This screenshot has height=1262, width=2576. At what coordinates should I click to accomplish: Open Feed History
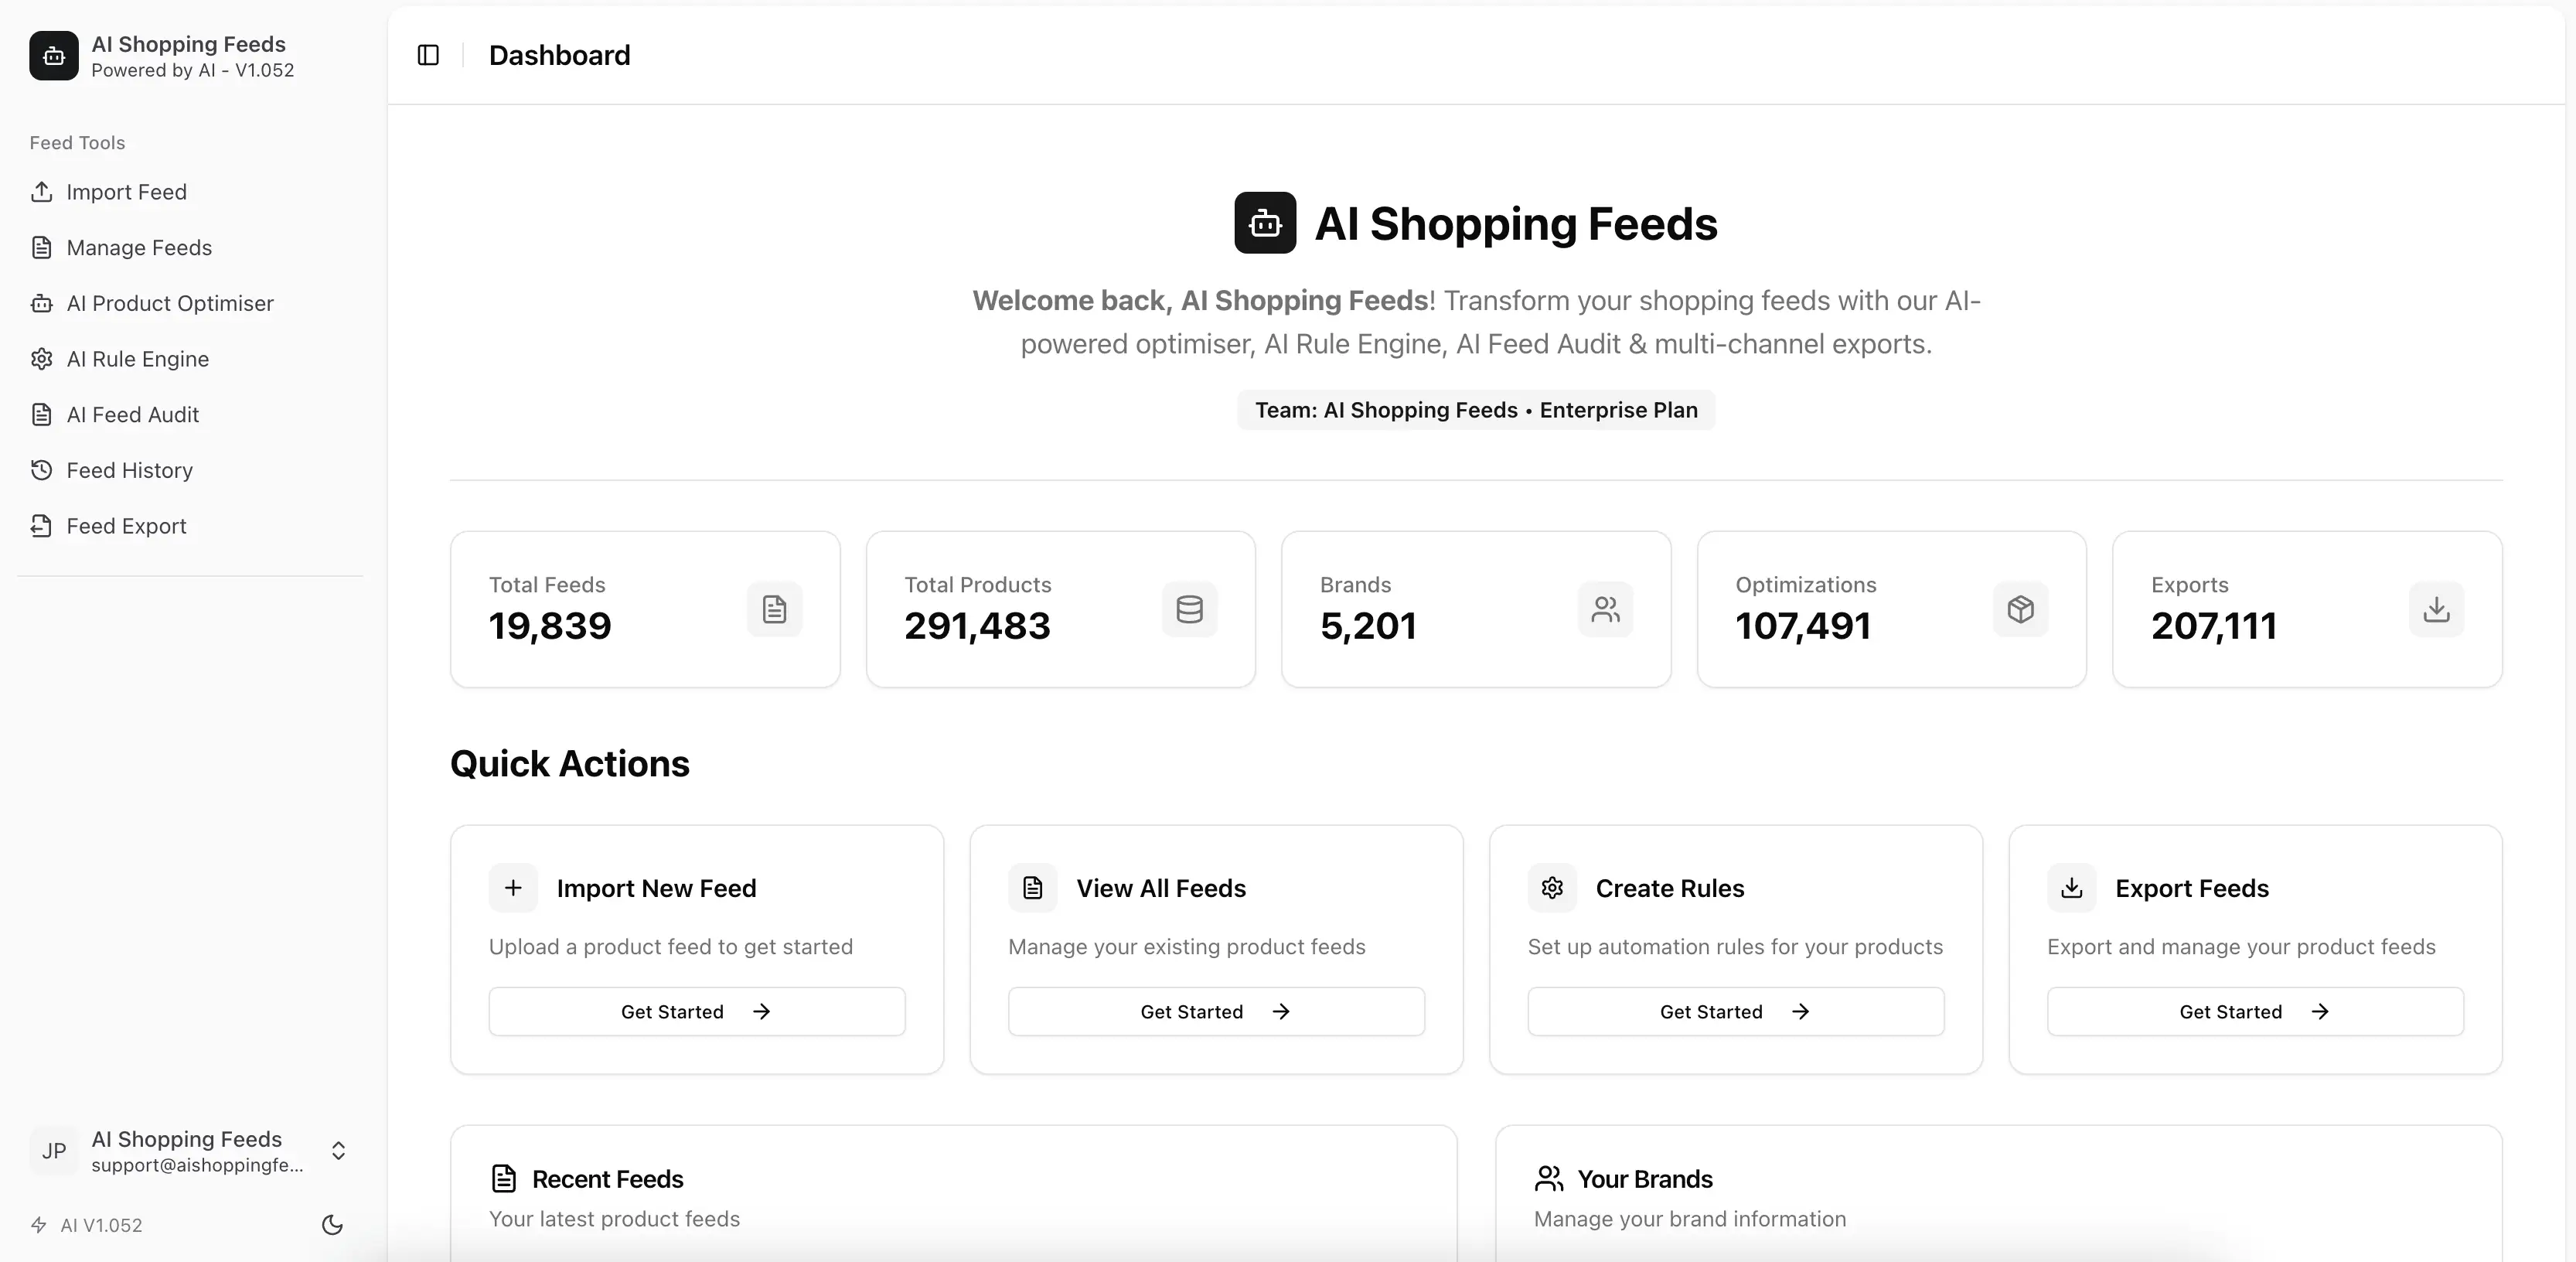(128, 470)
